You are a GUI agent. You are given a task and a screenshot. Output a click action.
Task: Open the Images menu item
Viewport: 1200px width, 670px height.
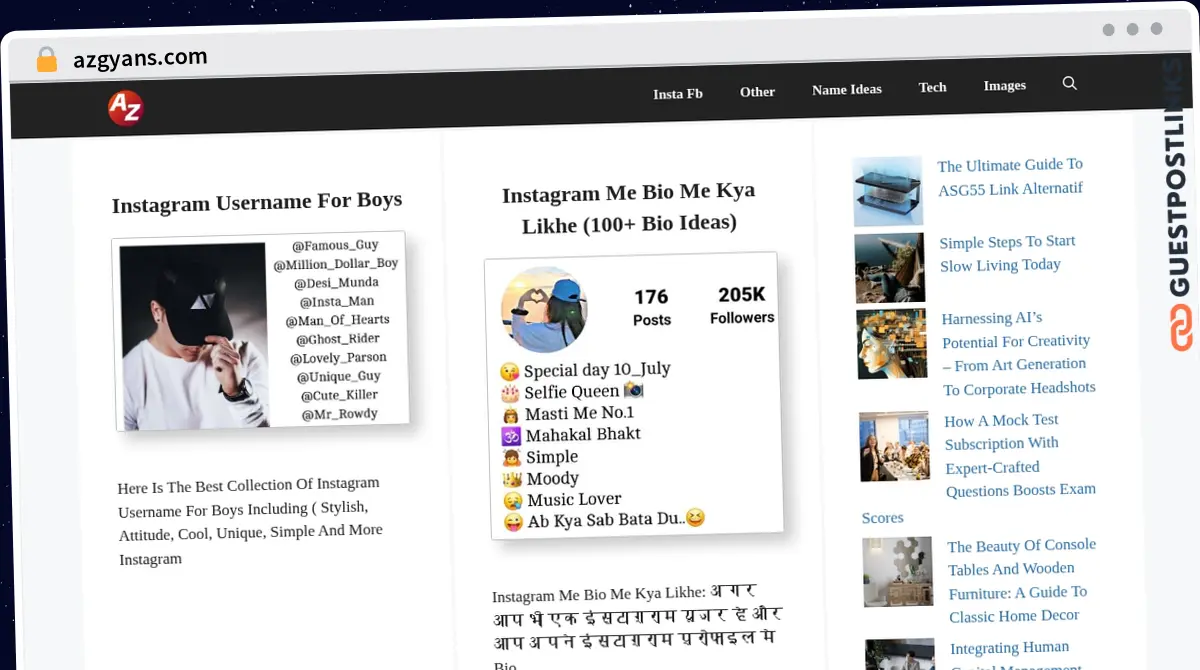pyautogui.click(x=1004, y=85)
